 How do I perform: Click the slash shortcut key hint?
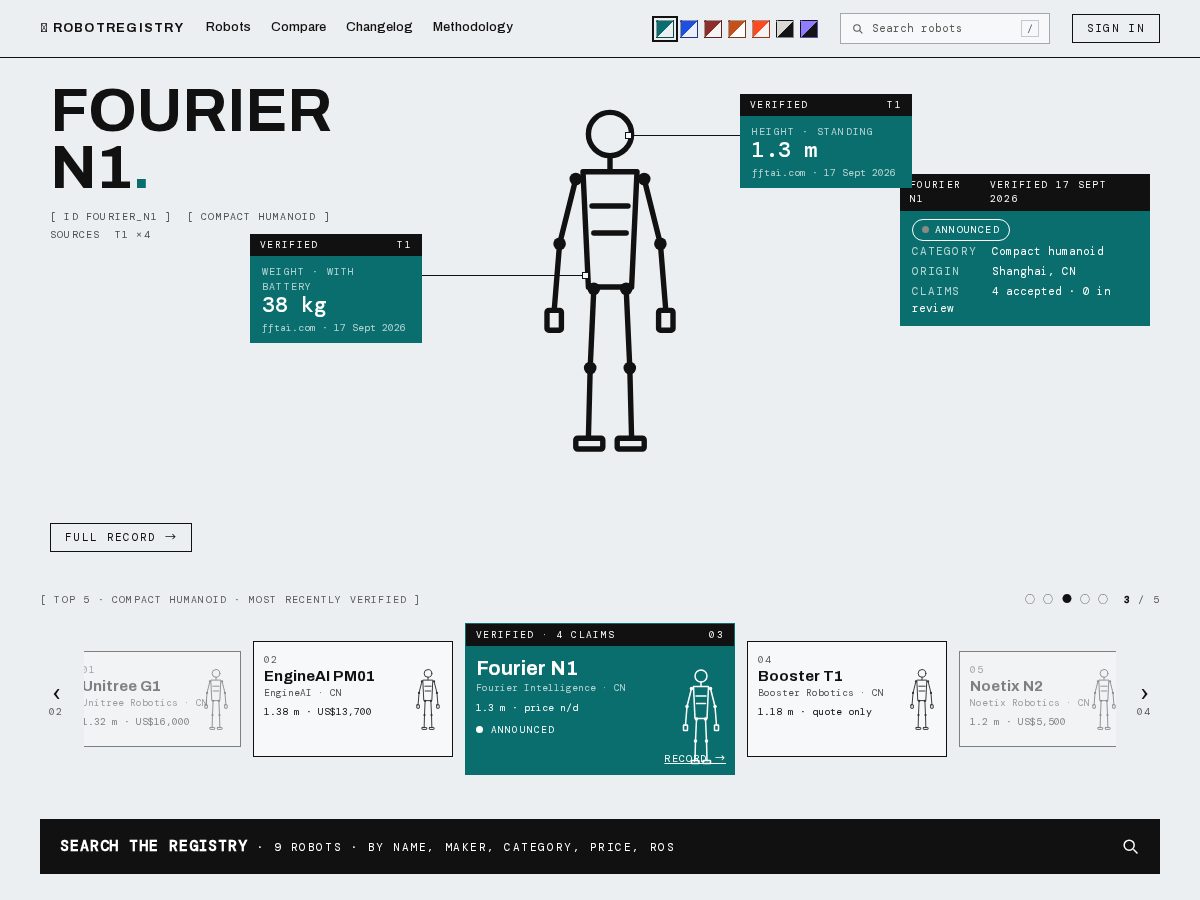point(1030,28)
